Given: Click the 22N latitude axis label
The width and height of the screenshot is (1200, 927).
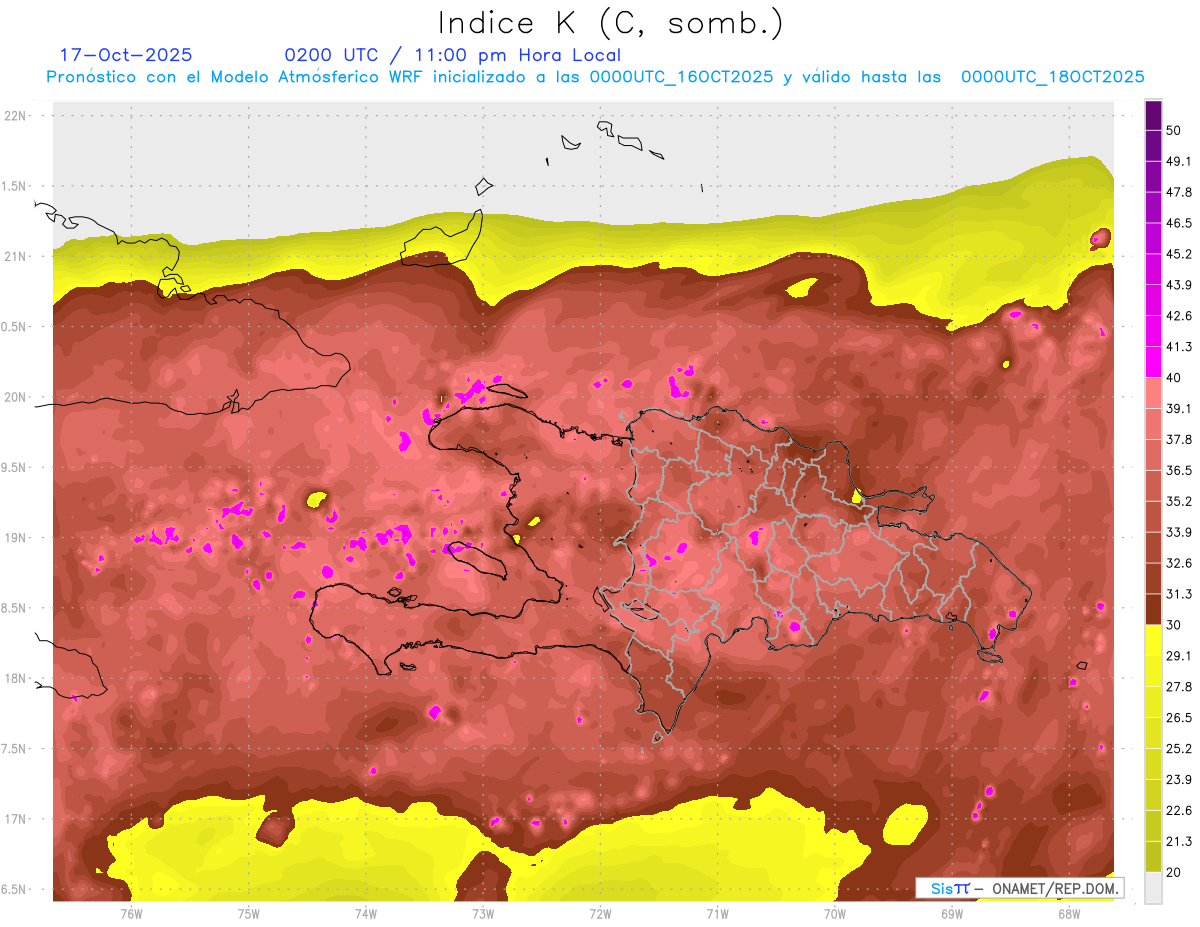Looking at the screenshot, I should point(17,116).
